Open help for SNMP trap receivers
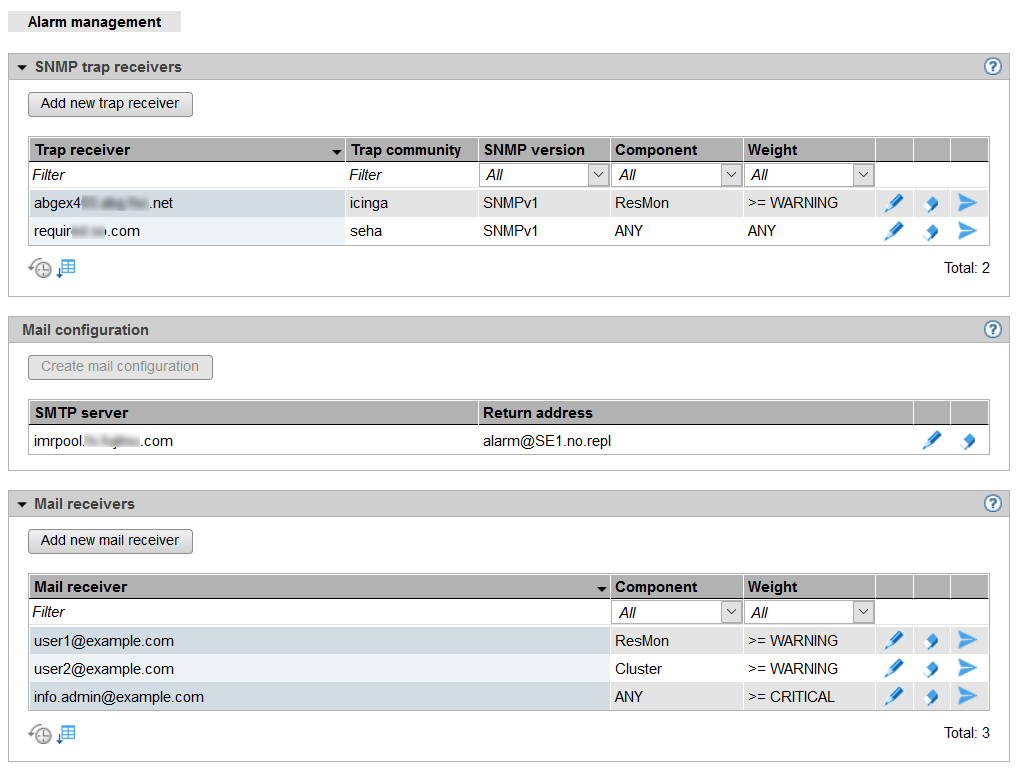This screenshot has width=1017, height=770. [x=992, y=67]
